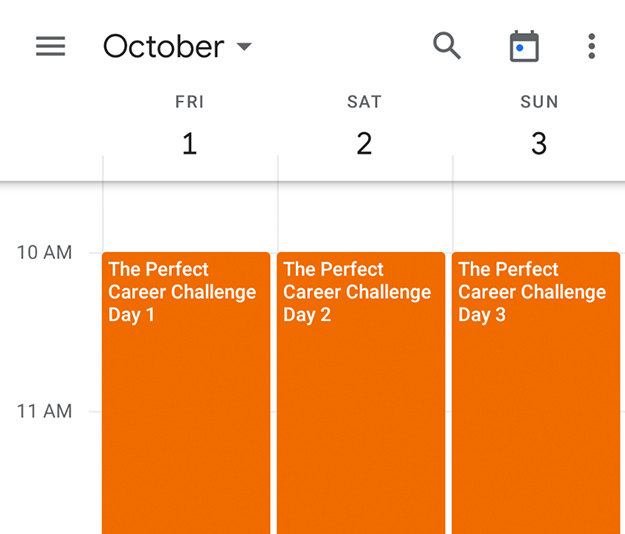Click the 11 AM time label
Screen dimensions: 625x534
tap(44, 411)
